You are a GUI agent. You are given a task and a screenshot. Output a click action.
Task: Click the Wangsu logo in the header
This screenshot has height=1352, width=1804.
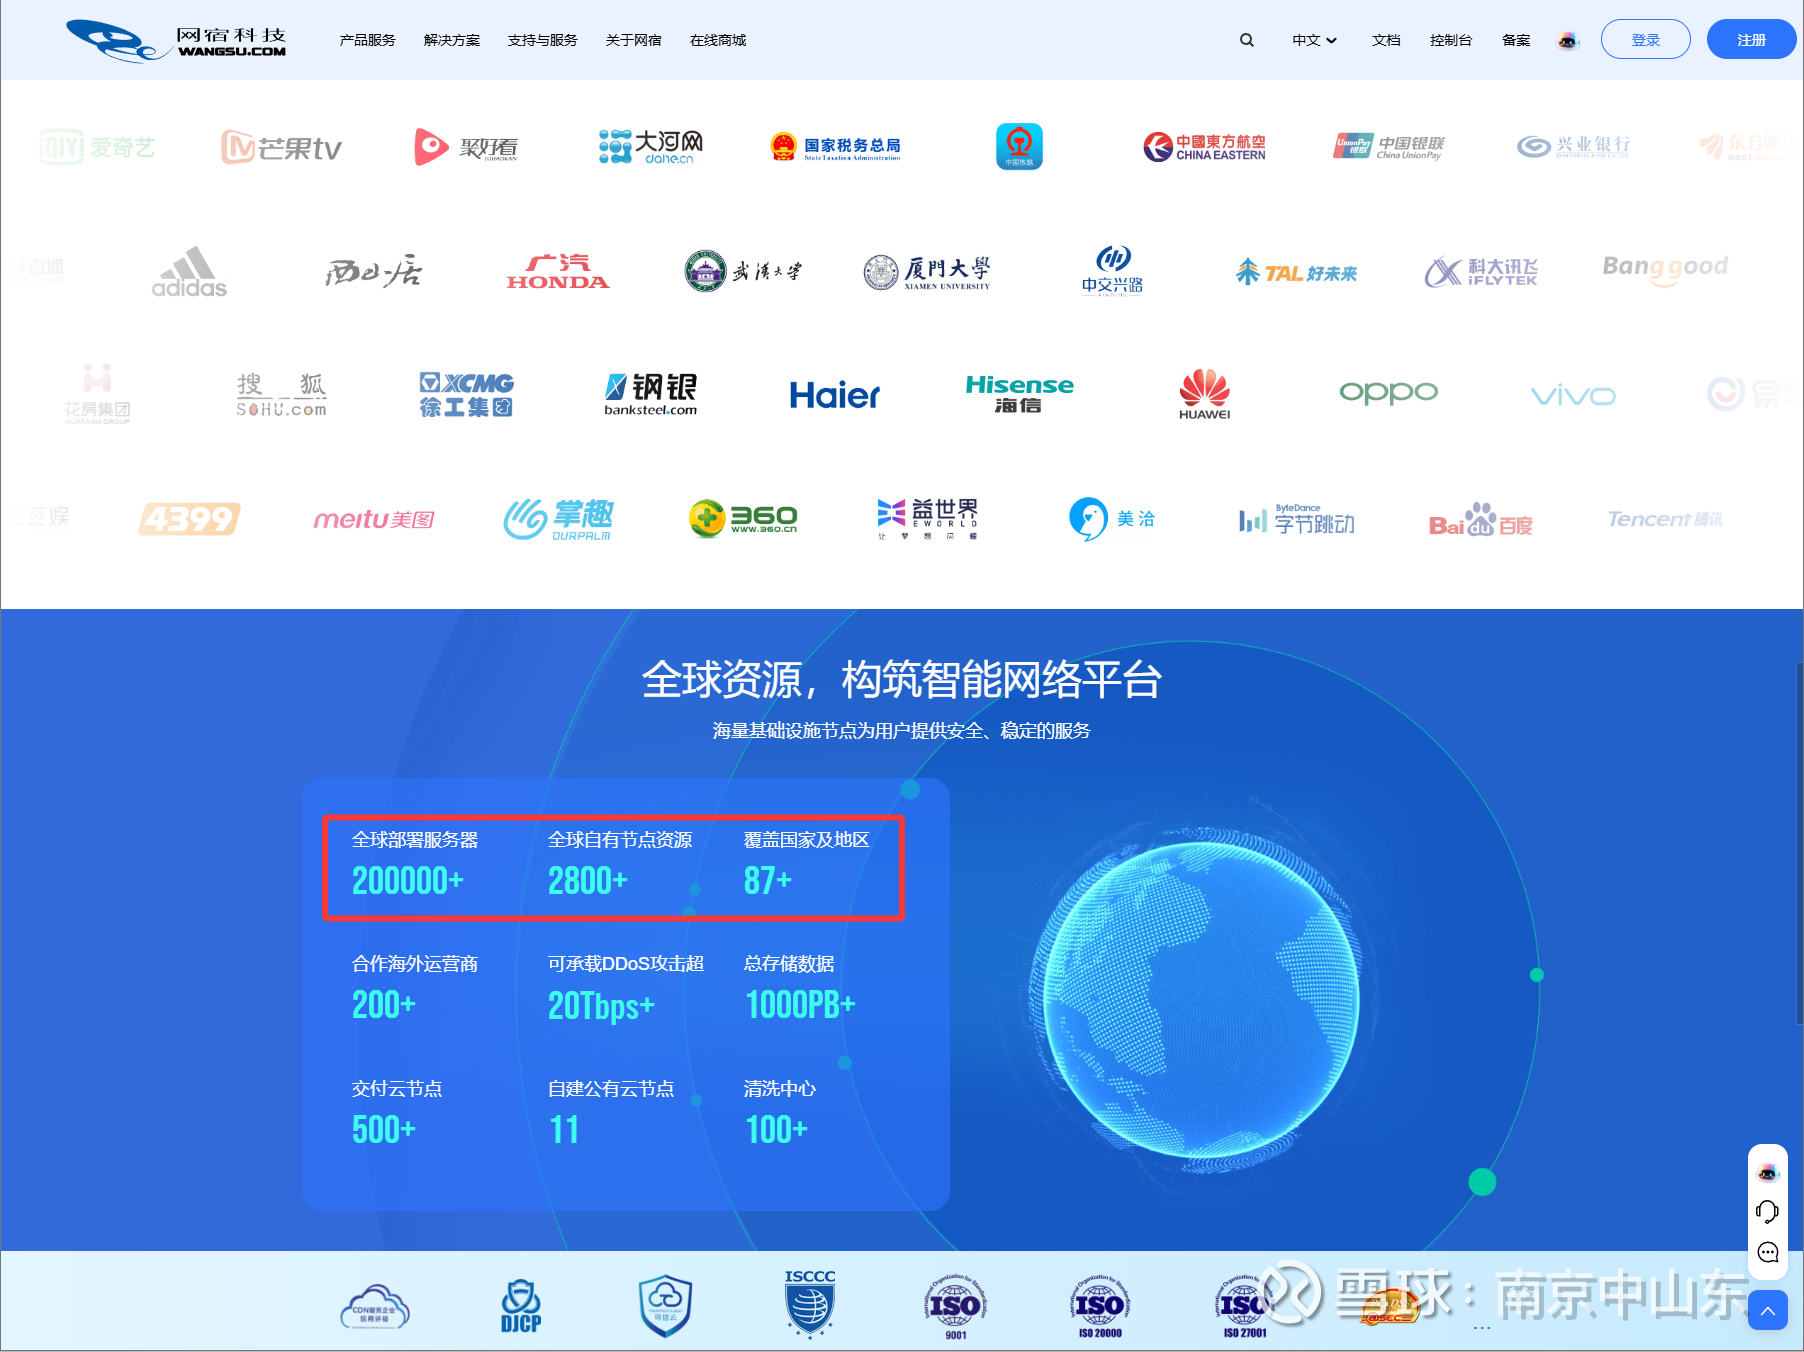click(176, 40)
